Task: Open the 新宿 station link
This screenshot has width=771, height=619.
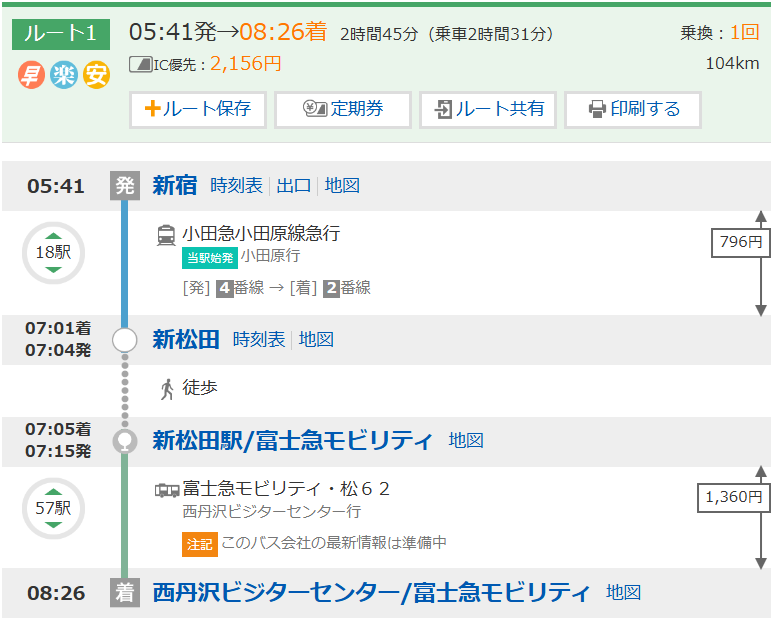Action: coord(175,186)
